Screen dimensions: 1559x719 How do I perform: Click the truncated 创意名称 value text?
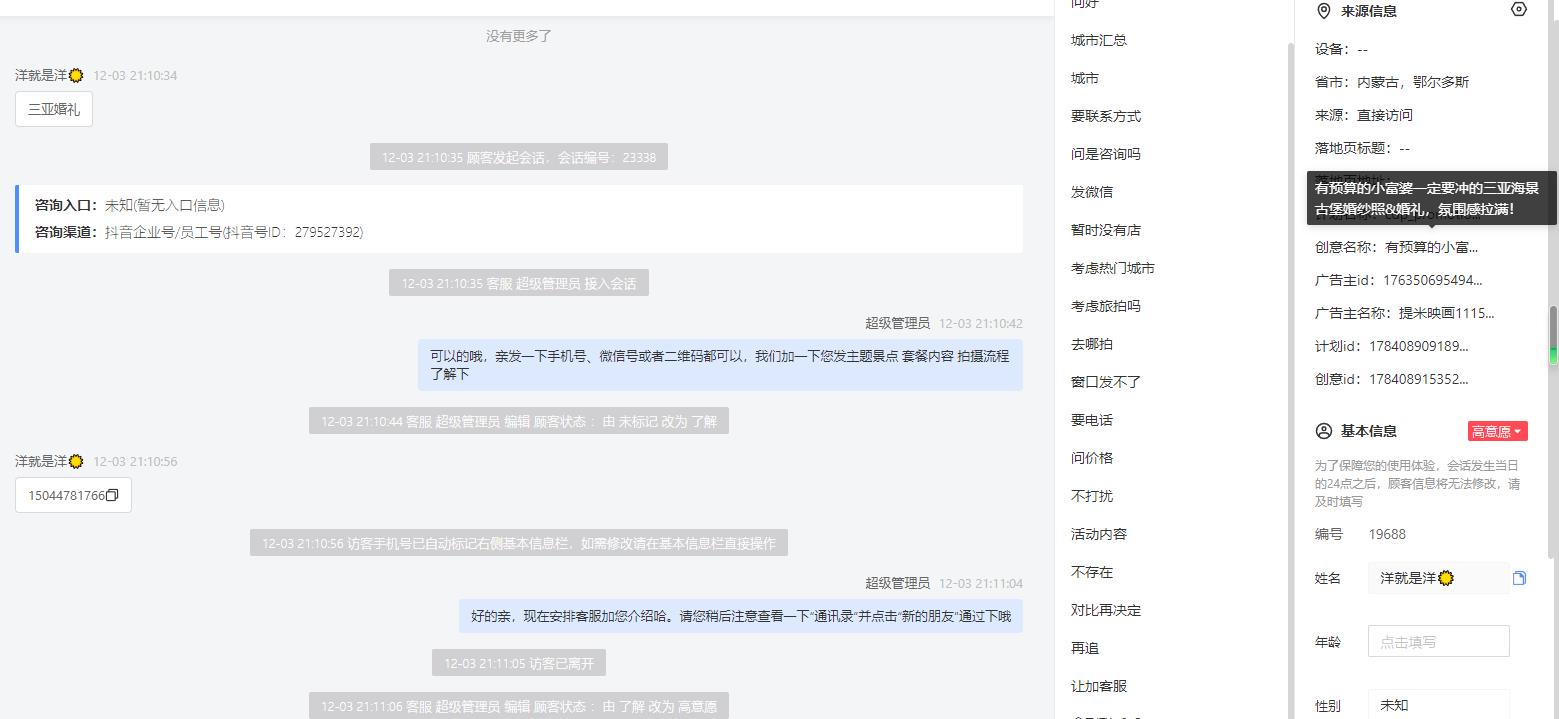[x=1430, y=247]
